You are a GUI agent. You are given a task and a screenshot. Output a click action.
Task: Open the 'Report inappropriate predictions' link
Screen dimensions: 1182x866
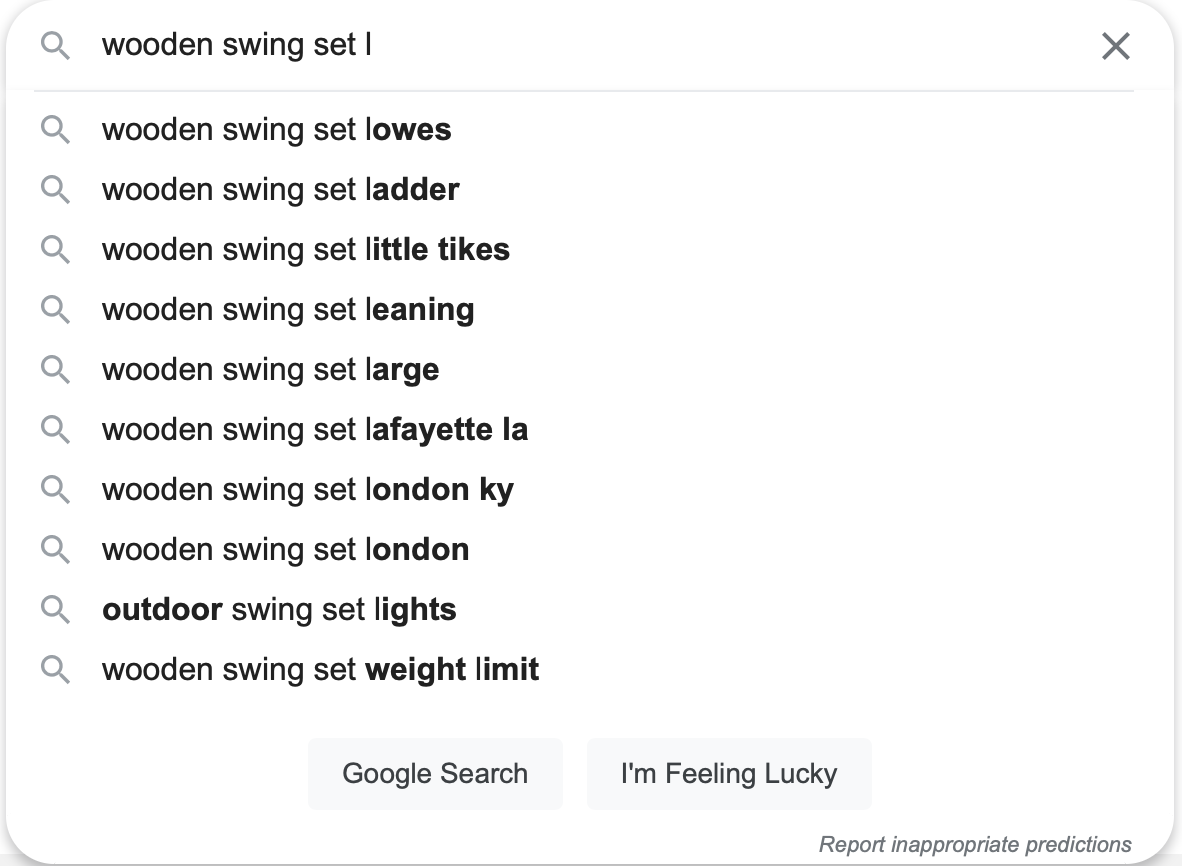coord(975,844)
